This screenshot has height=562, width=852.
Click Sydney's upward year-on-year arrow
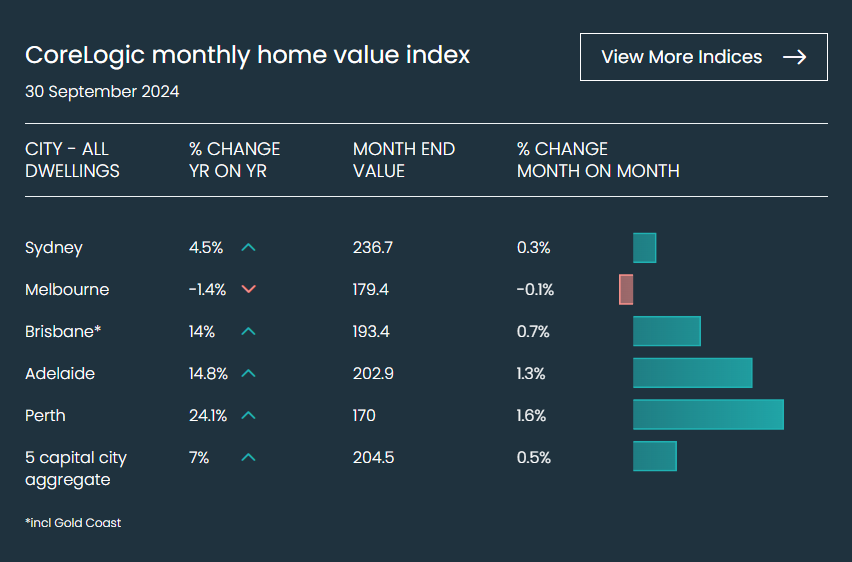249,248
